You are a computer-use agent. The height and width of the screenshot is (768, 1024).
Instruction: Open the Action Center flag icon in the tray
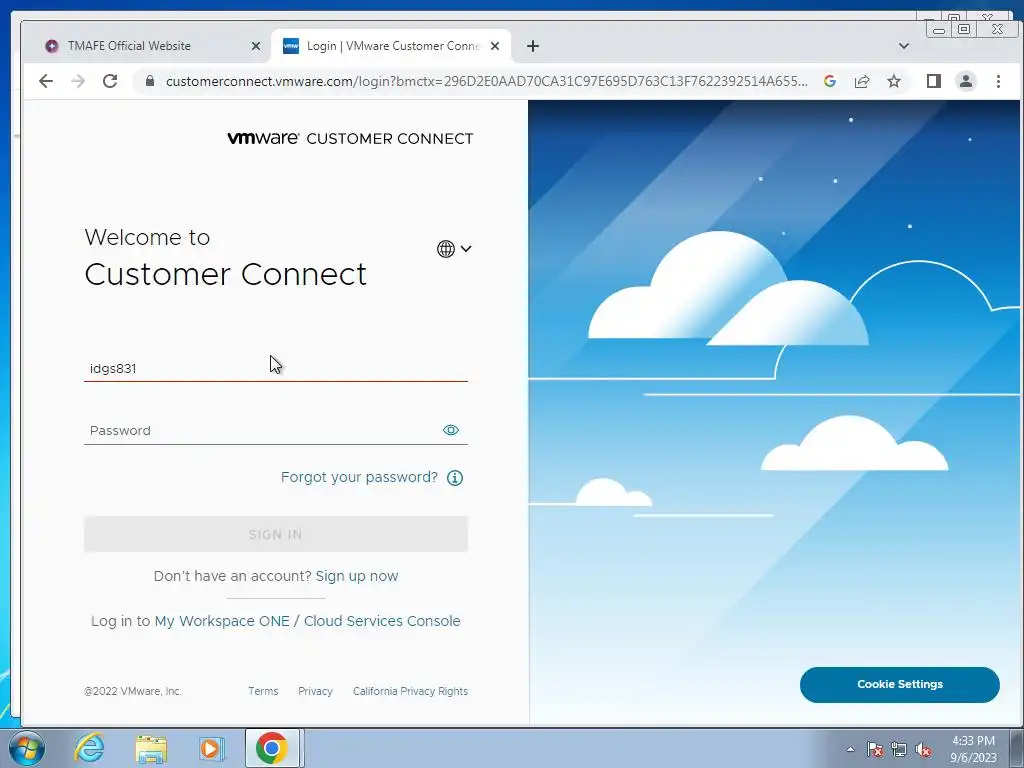(x=875, y=749)
